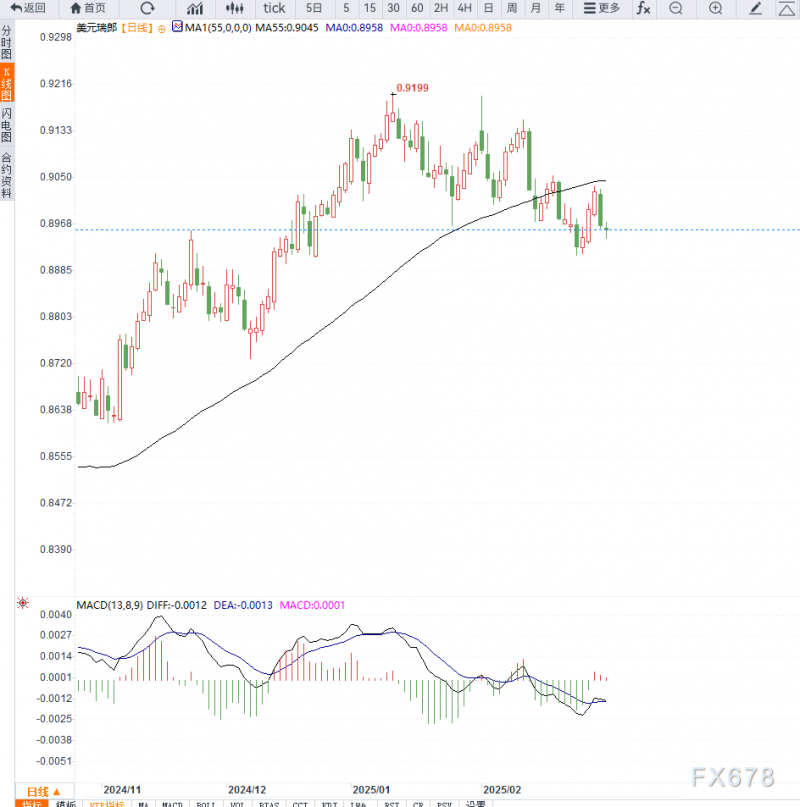The image size is (800, 807).
Task: Go to 首页 home page
Action: 88,8
